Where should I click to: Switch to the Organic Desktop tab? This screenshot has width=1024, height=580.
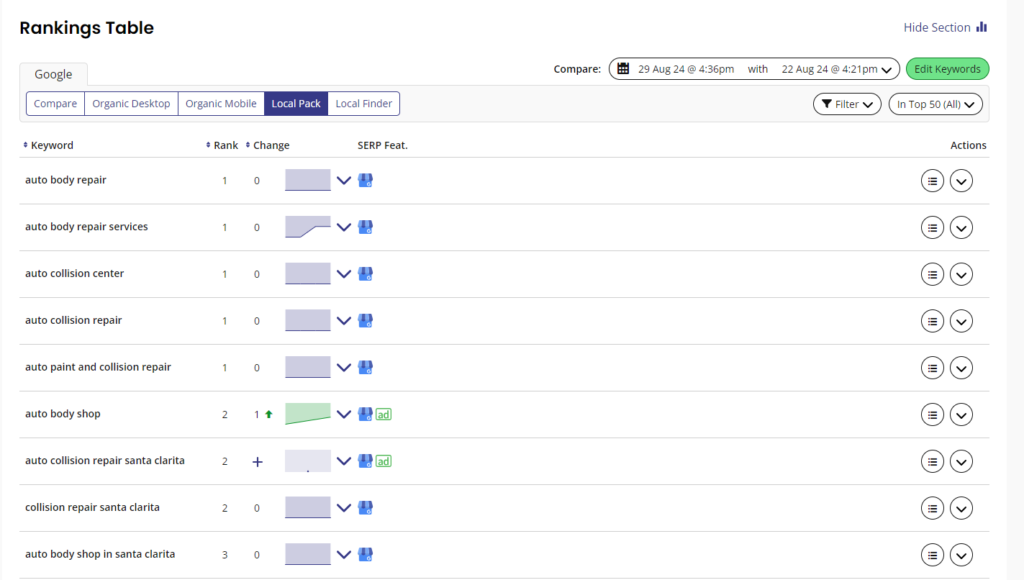(x=131, y=103)
